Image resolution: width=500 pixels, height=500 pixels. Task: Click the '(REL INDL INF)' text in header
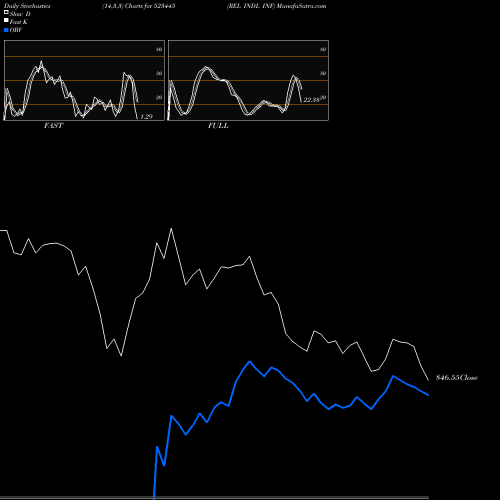coord(251,6)
